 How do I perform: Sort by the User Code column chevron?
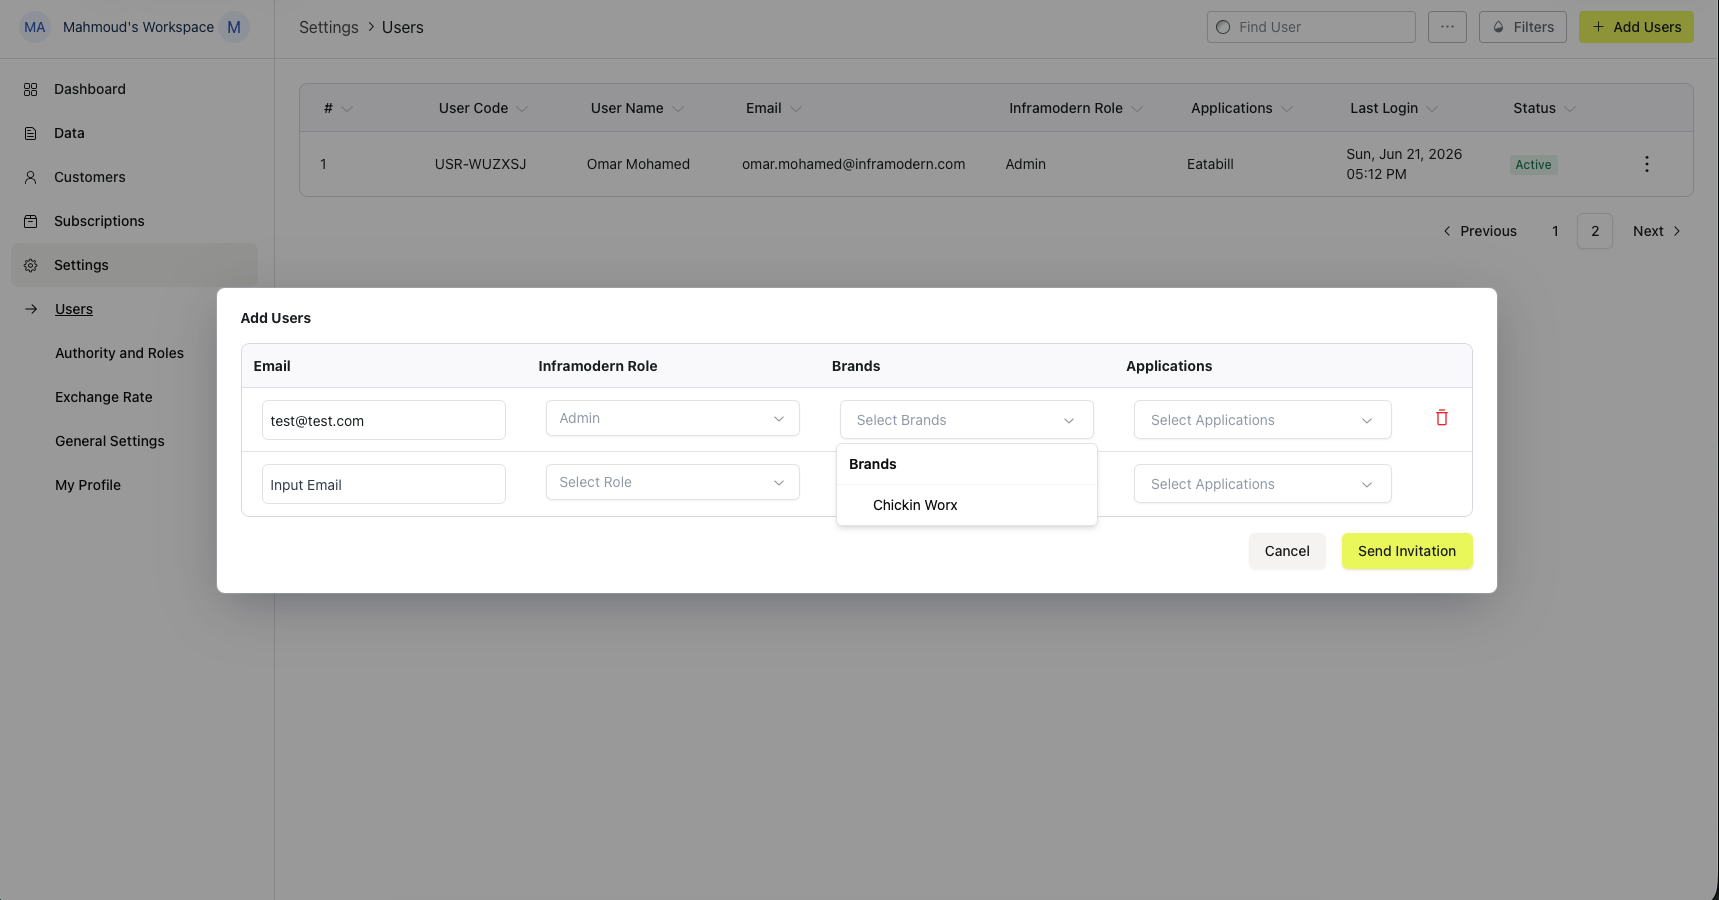tap(522, 109)
